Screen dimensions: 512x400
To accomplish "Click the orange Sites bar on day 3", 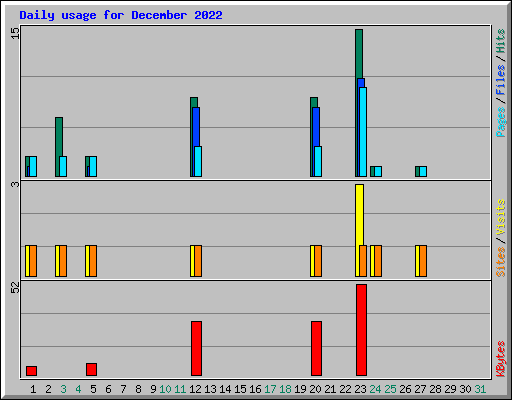I will coord(63,261).
